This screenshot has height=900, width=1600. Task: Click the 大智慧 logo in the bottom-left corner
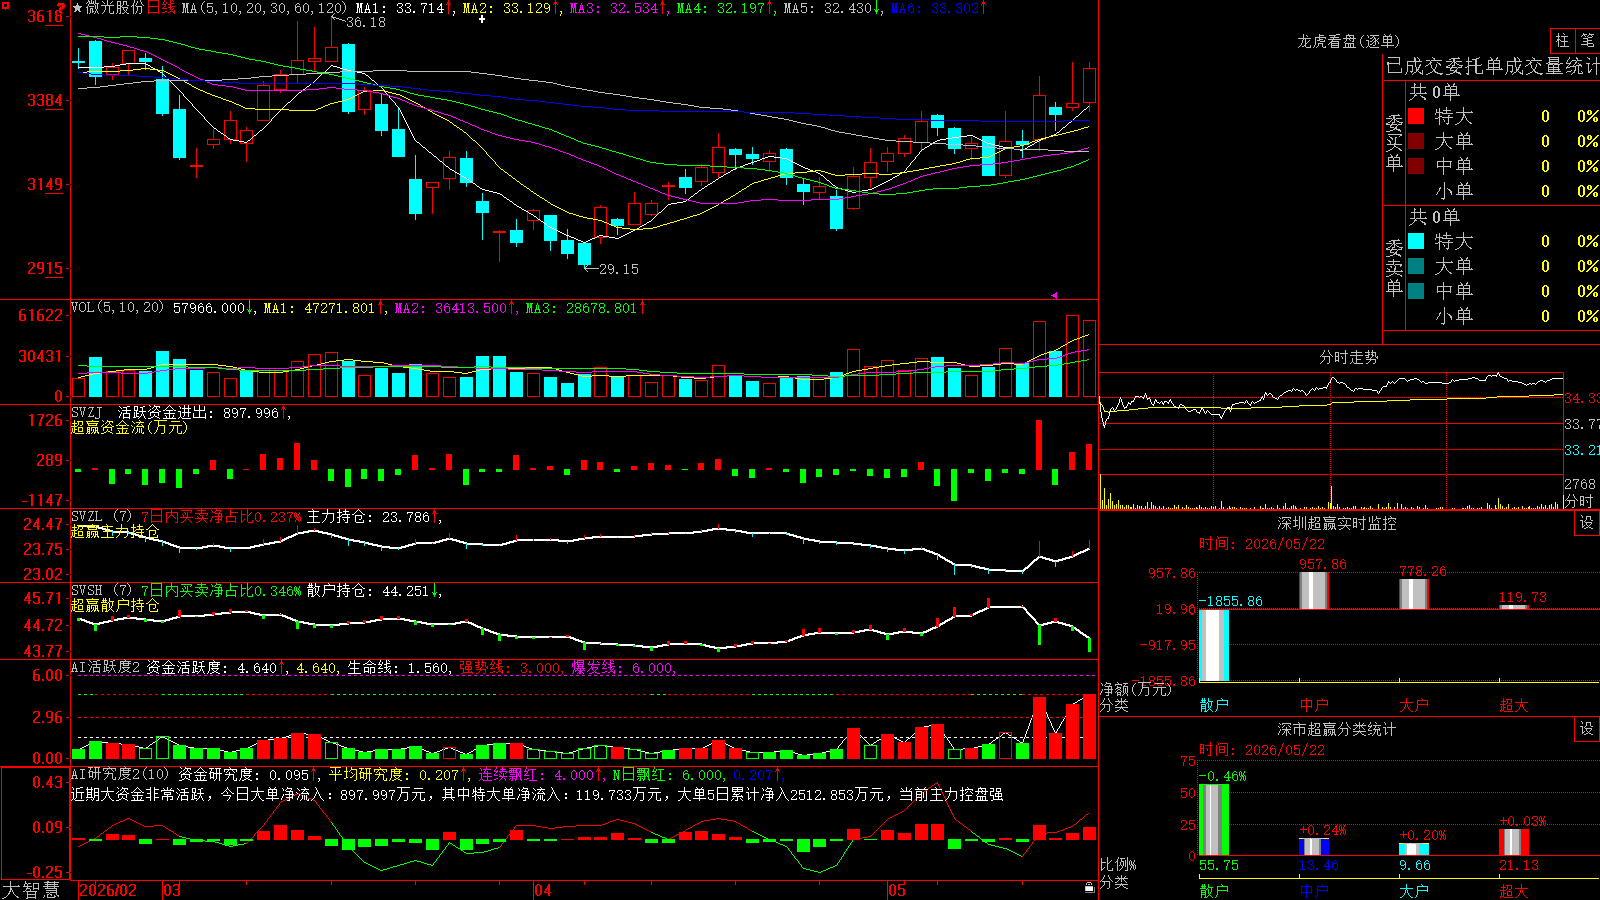point(31,889)
